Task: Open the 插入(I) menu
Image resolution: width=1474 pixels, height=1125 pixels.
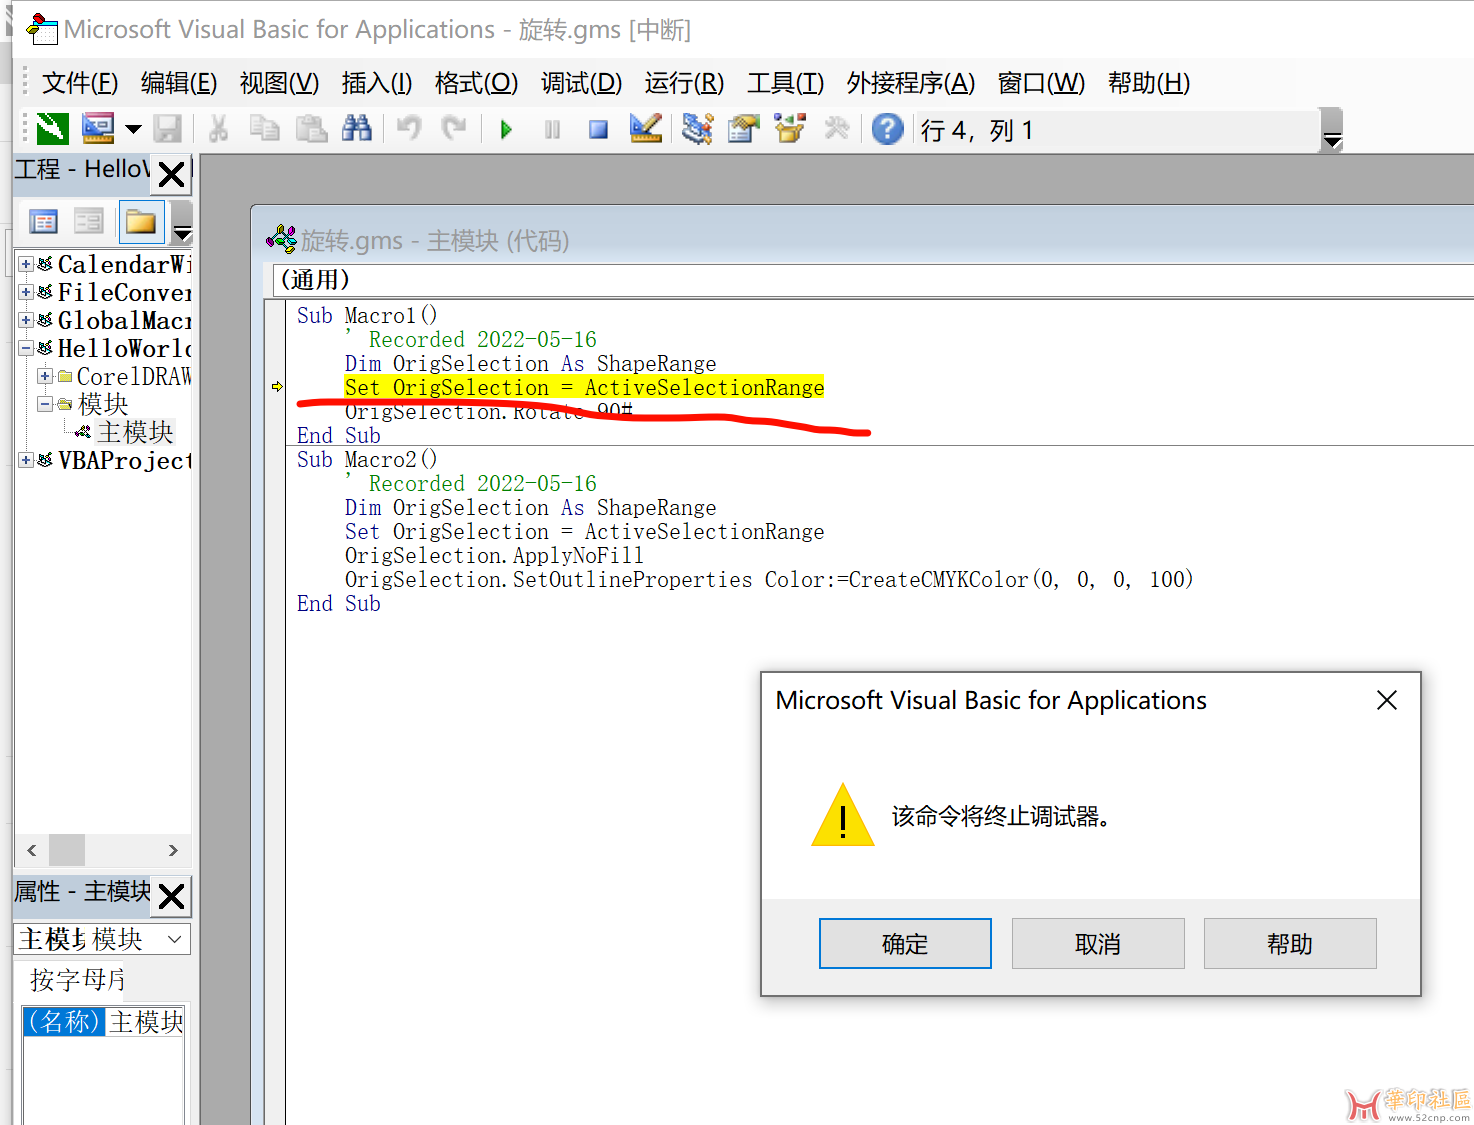Action: 377,83
